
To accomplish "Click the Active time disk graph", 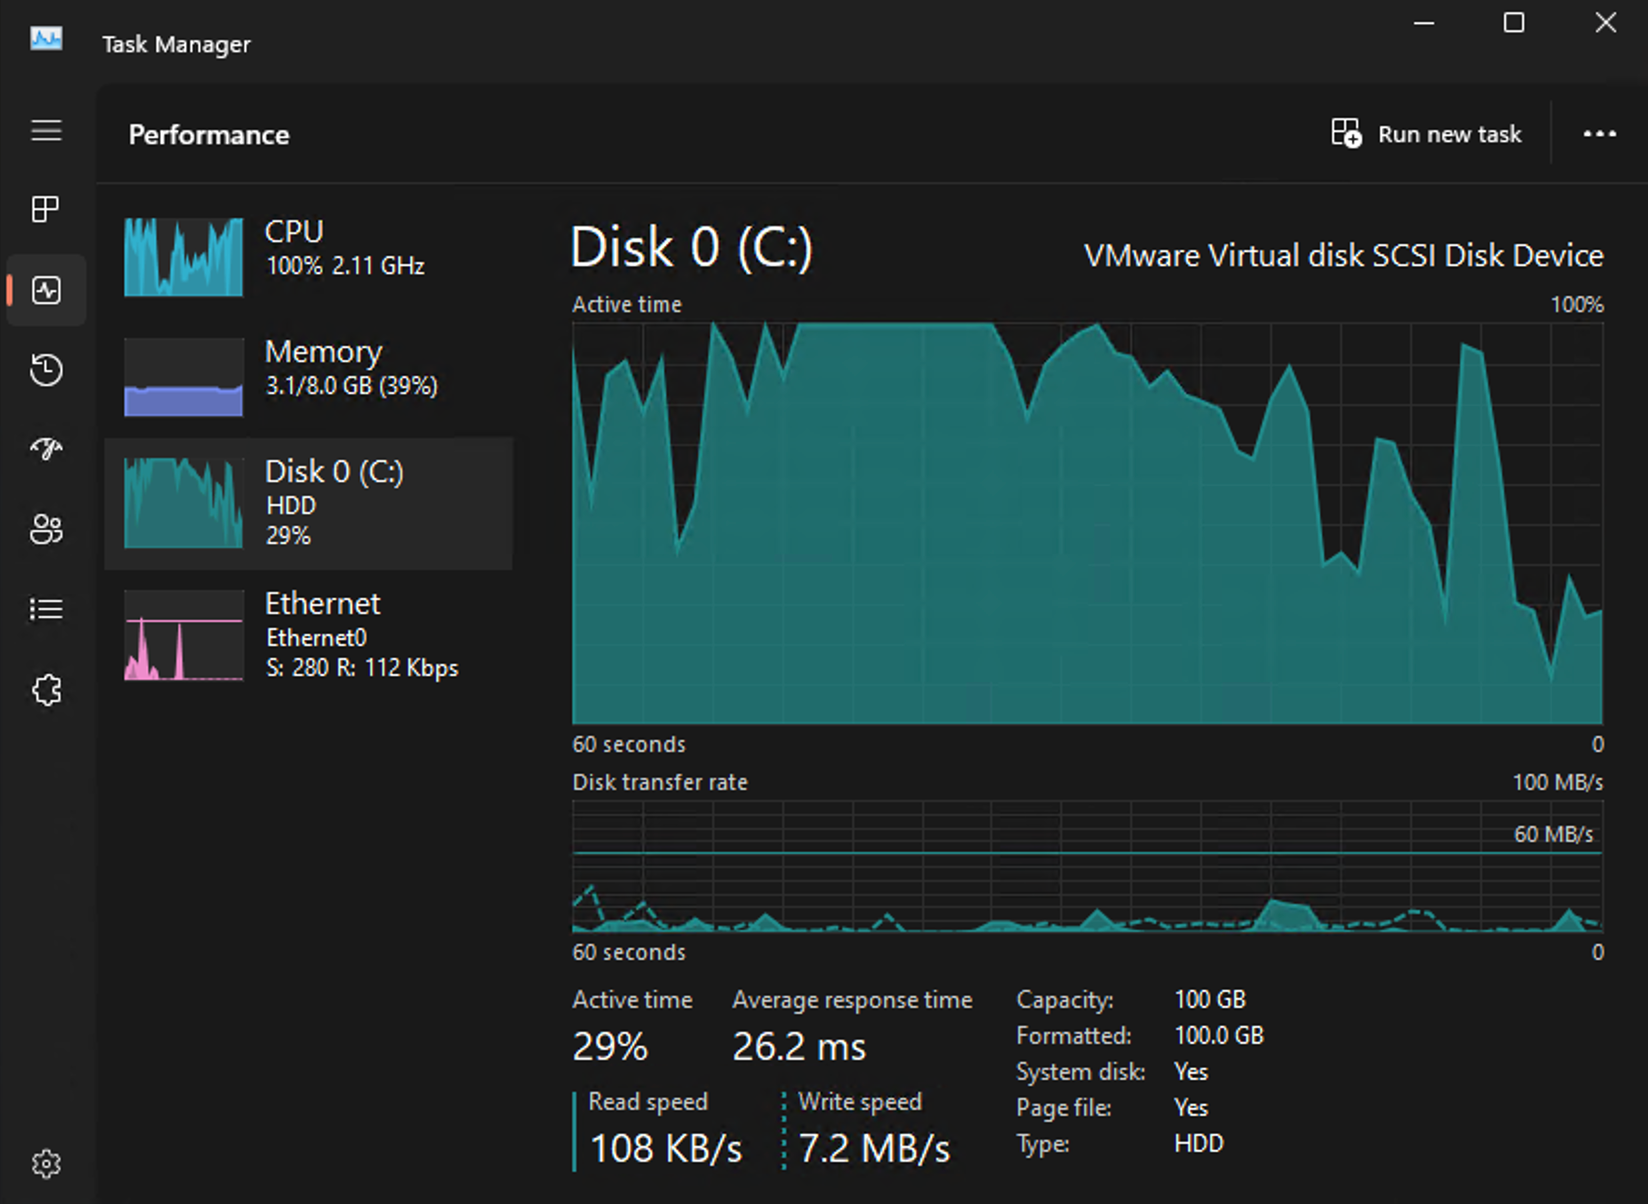I will (1087, 523).
